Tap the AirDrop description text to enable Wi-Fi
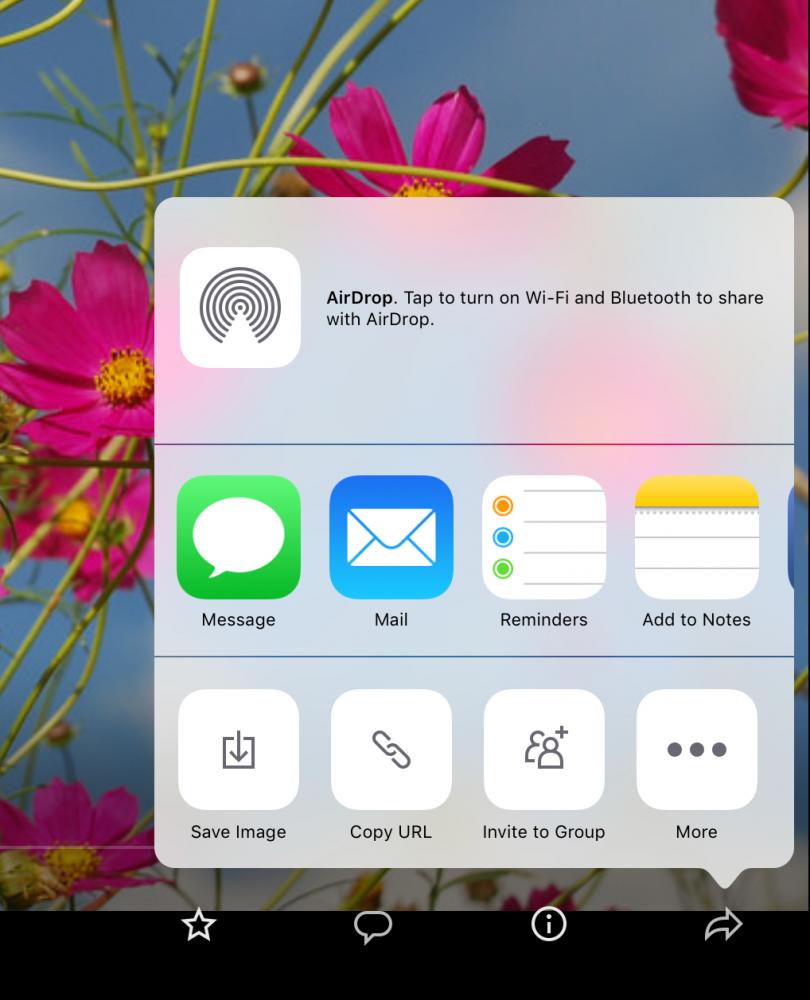 coord(545,308)
